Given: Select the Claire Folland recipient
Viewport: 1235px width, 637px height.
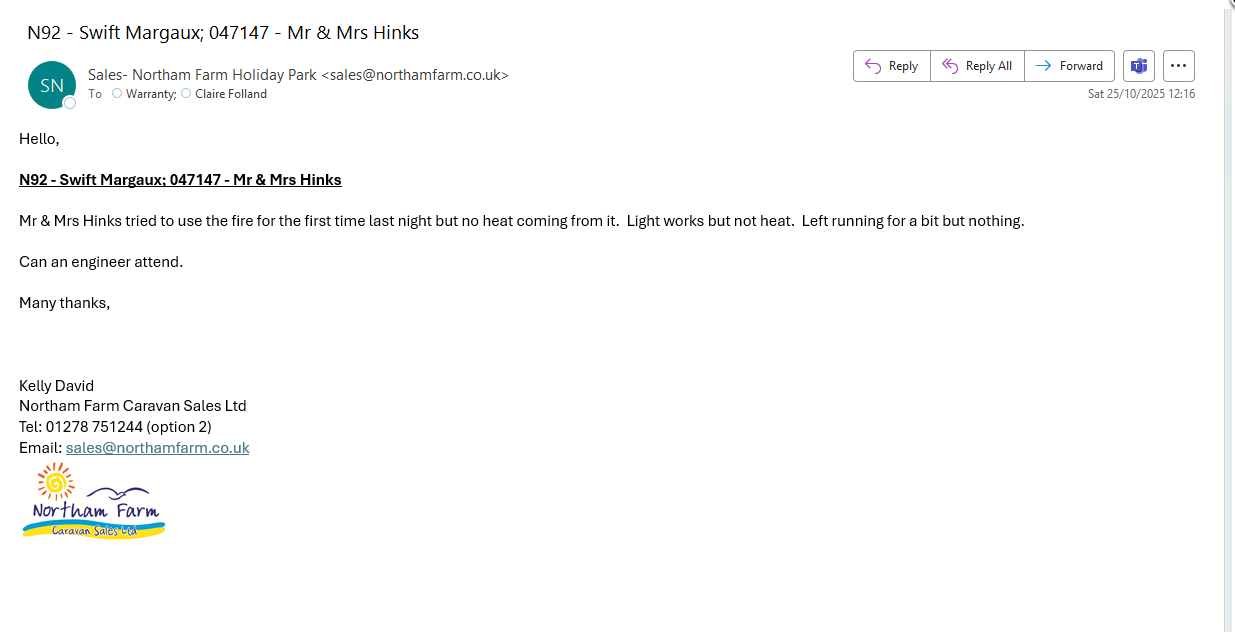Looking at the screenshot, I should (231, 94).
